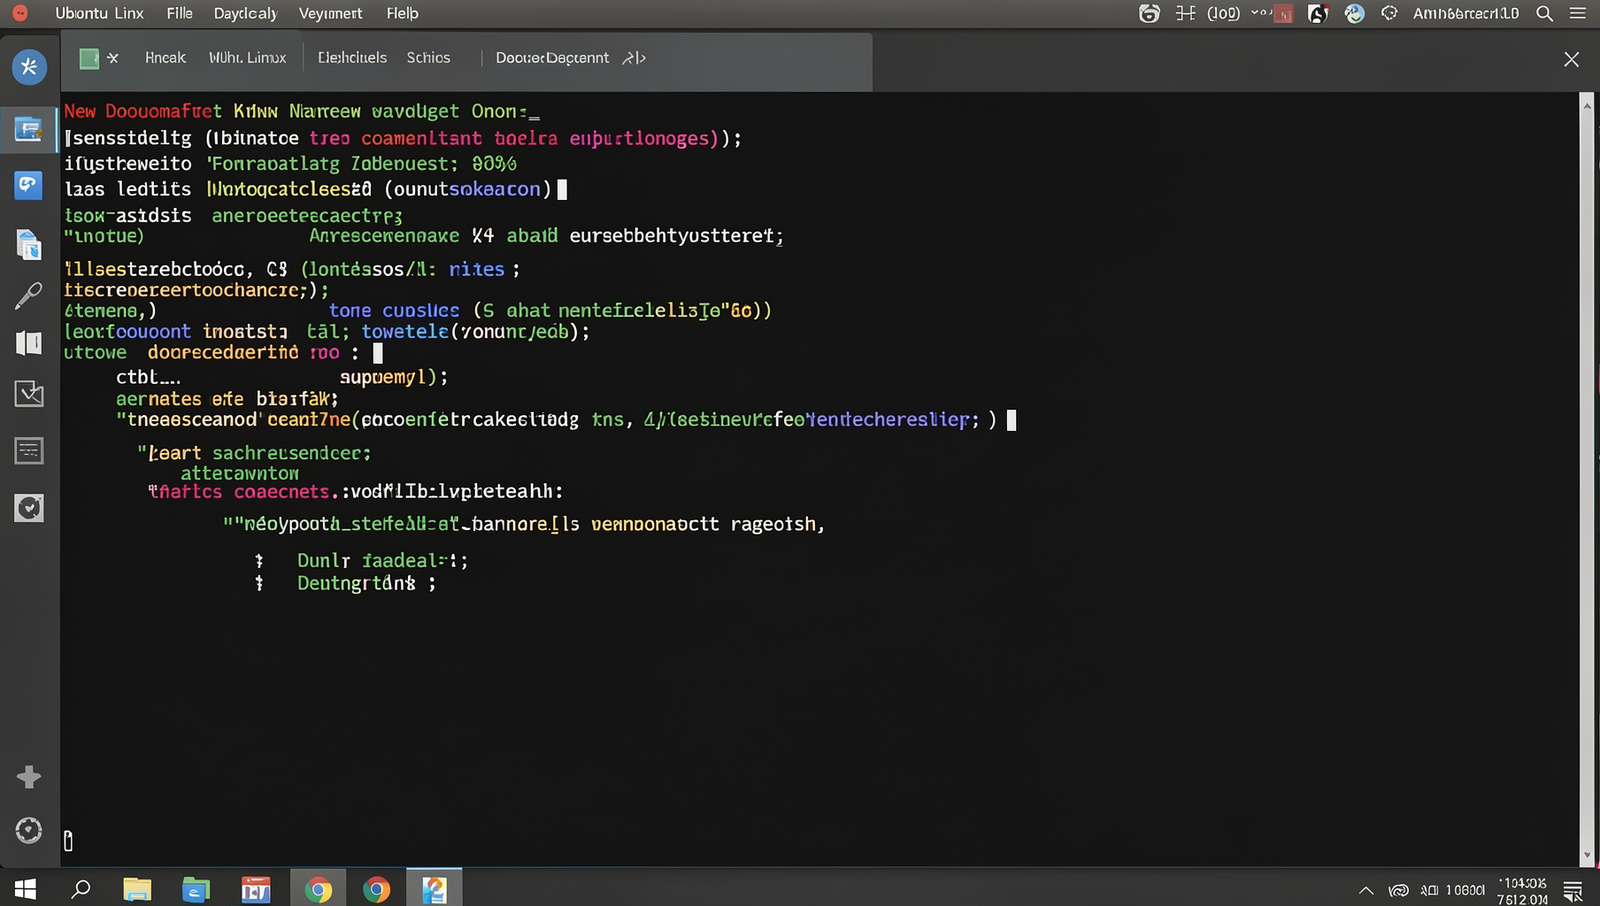Click the taskbar clock
Image resolution: width=1600 pixels, height=906 pixels.
[1522, 891]
